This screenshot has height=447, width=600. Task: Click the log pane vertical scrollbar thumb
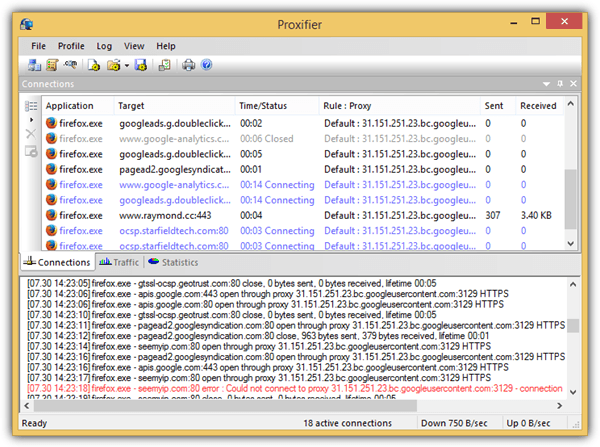[573, 326]
